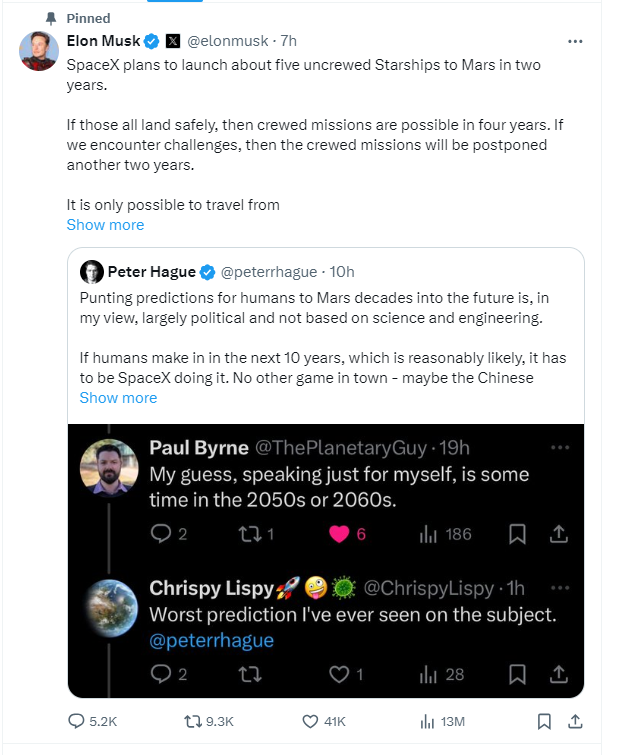Image resolution: width=619 pixels, height=755 pixels.
Task: Click the X affiliation badge icon
Action: coord(173,41)
